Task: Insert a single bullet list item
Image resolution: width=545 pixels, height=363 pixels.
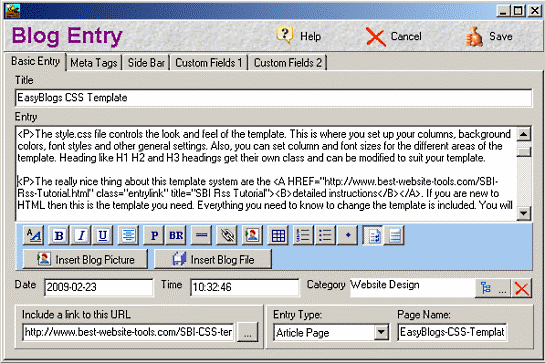Action: point(348,235)
